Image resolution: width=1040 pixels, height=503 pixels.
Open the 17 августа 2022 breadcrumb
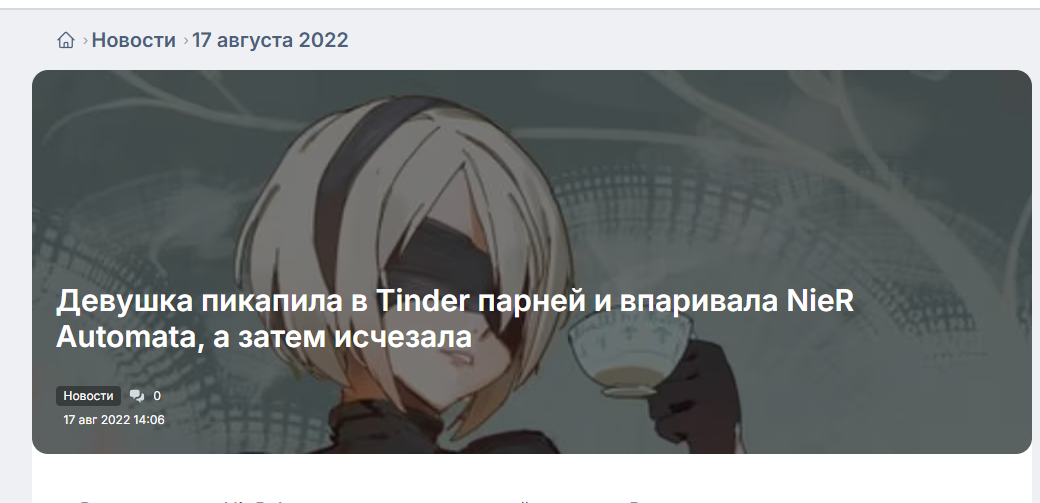pos(270,40)
